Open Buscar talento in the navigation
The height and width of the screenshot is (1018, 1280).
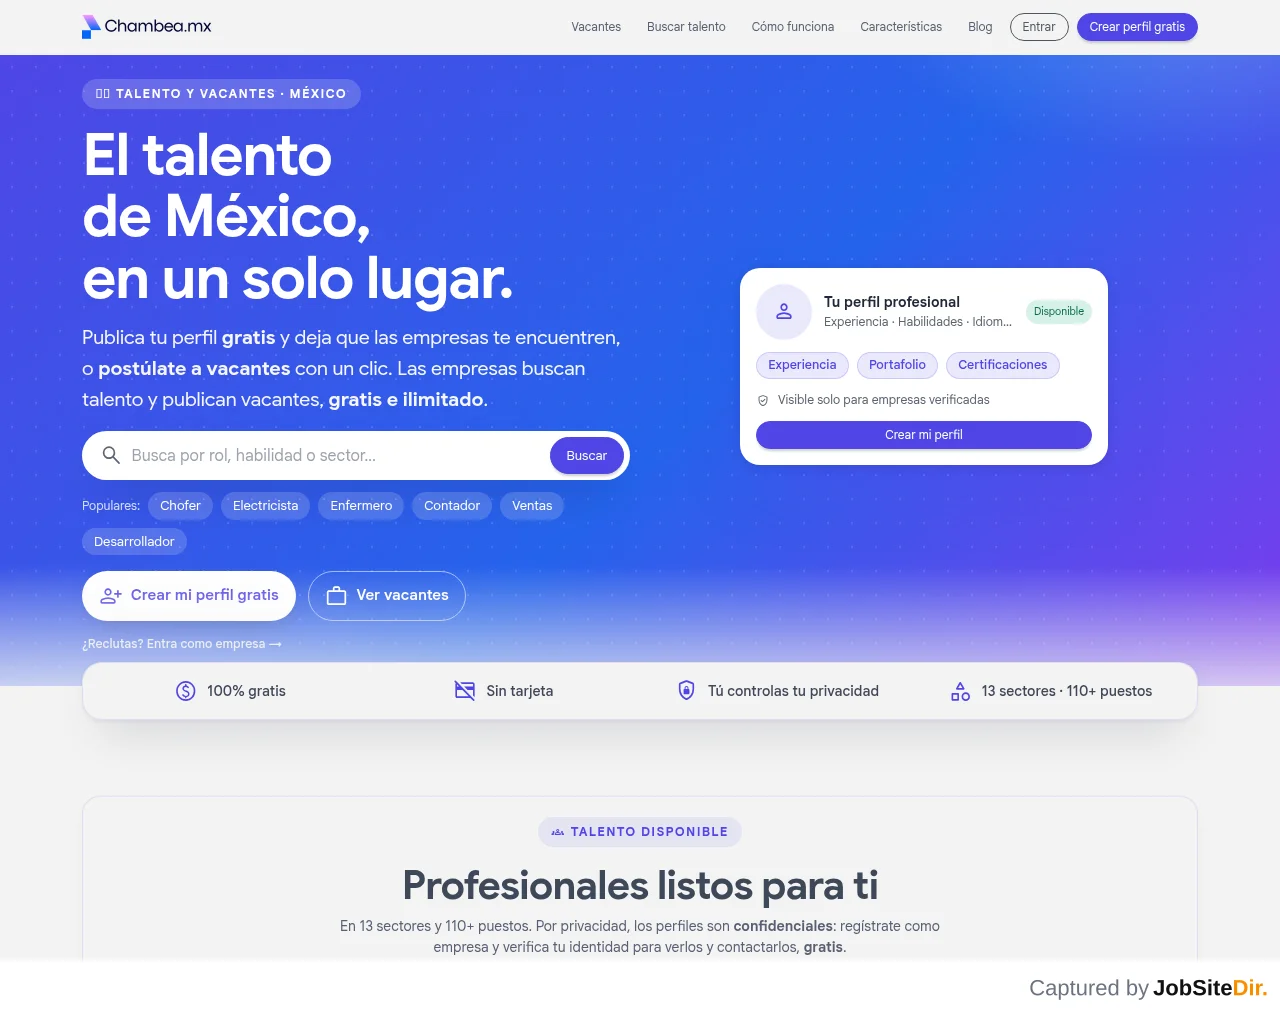tap(686, 27)
